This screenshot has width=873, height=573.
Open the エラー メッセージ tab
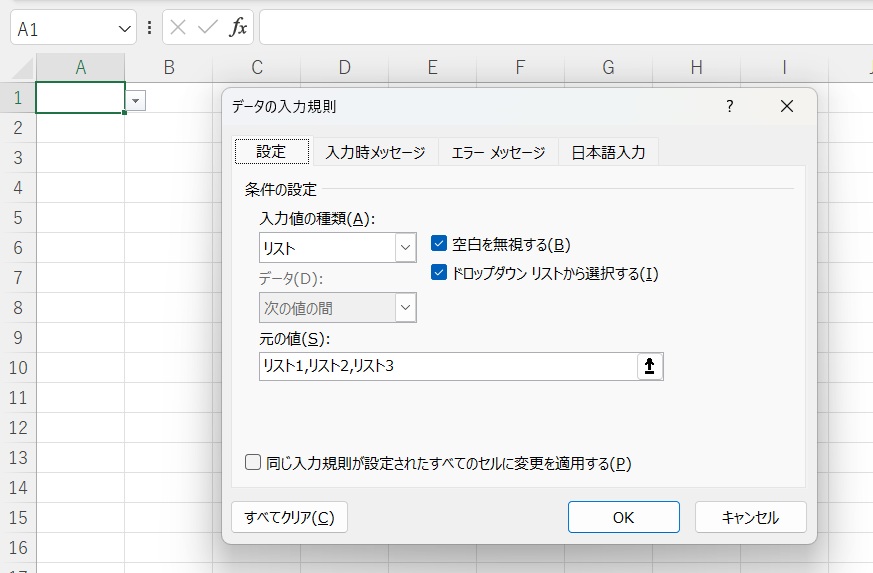point(498,152)
